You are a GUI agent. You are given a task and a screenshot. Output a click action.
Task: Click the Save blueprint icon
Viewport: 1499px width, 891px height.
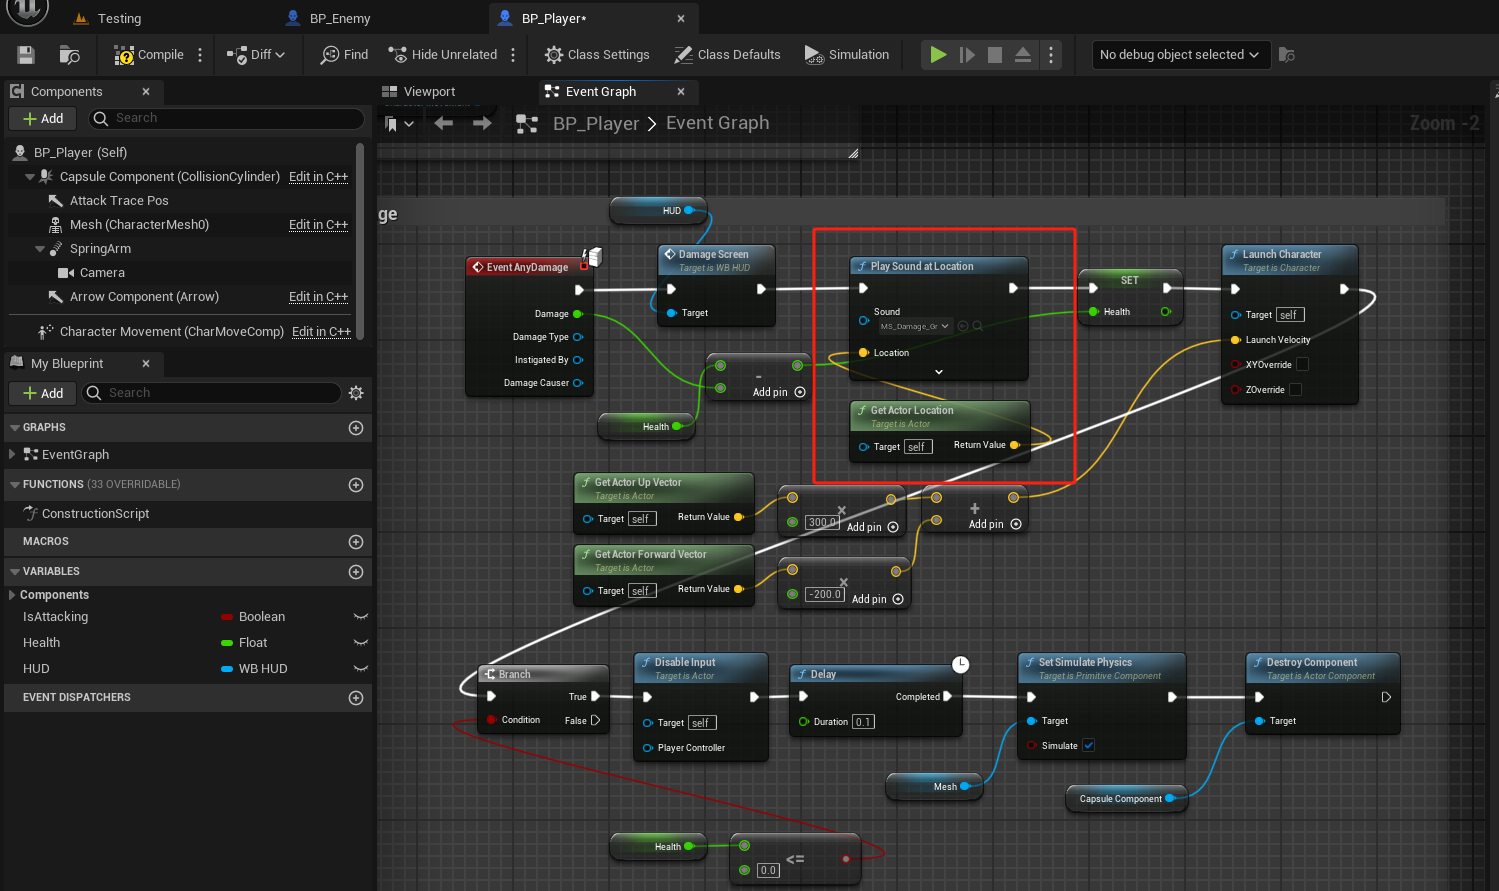coord(26,55)
